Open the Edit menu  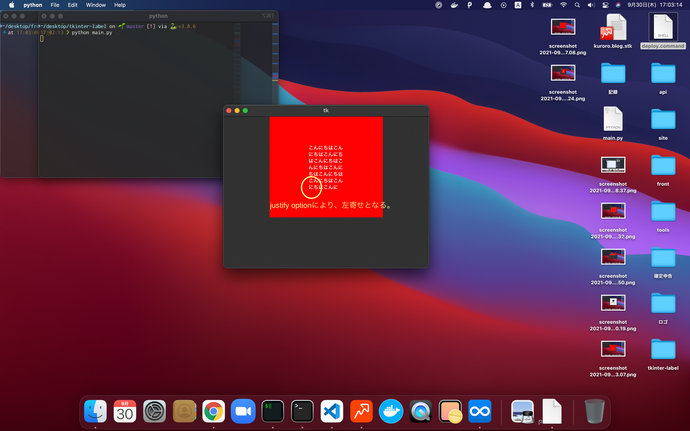pos(73,5)
